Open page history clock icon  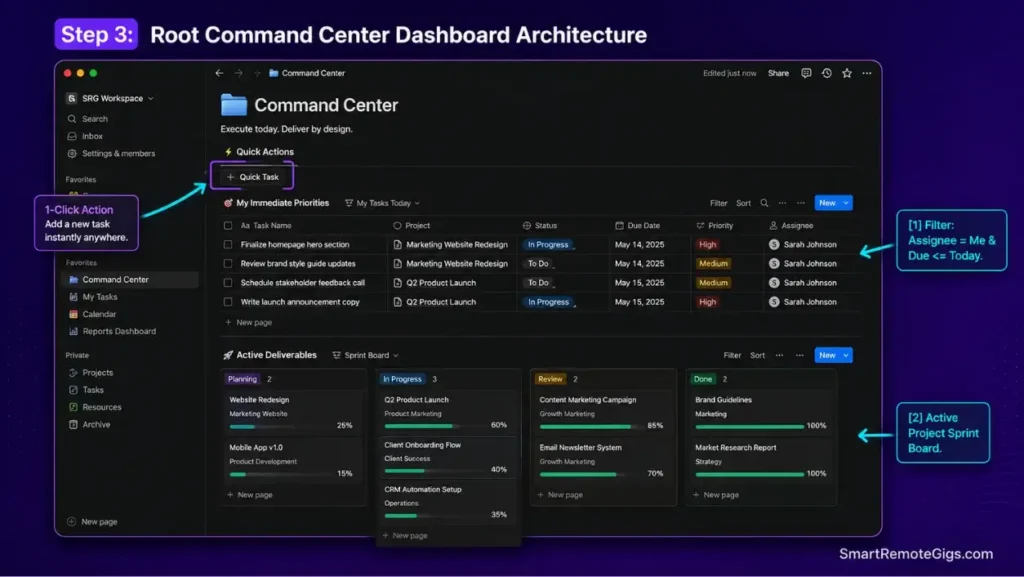[827, 73]
